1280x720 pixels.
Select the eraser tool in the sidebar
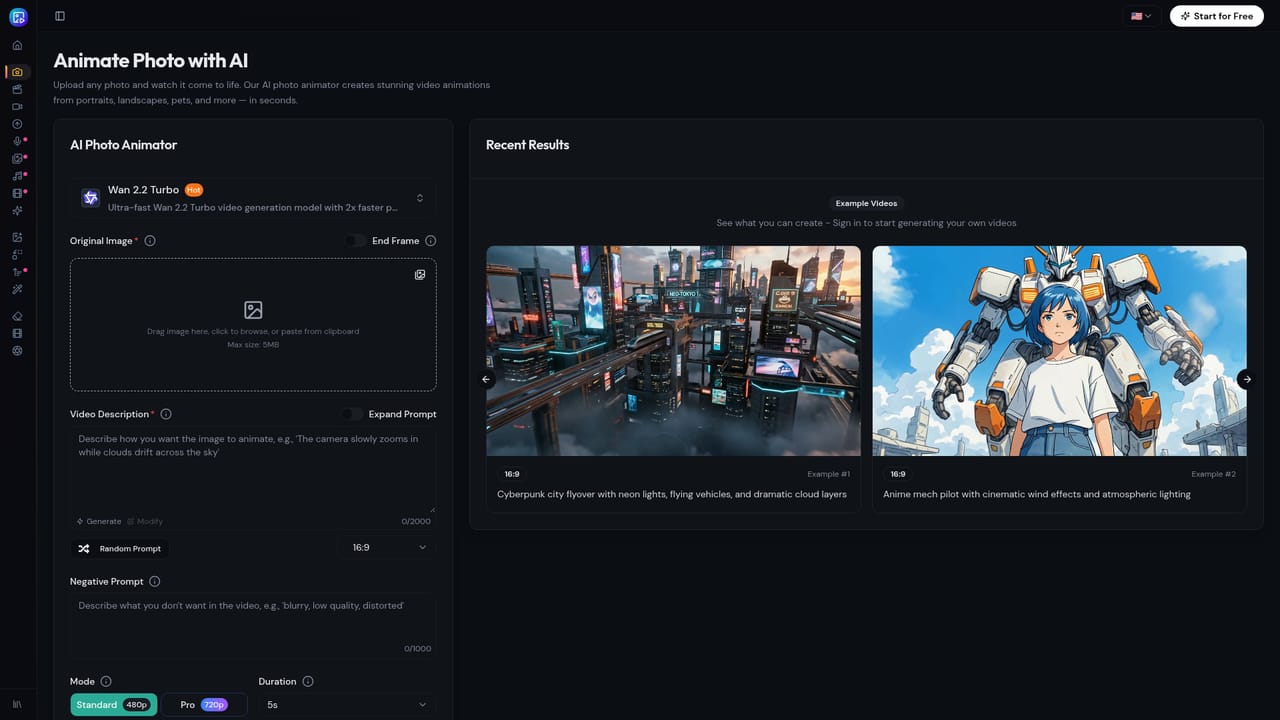click(17, 316)
